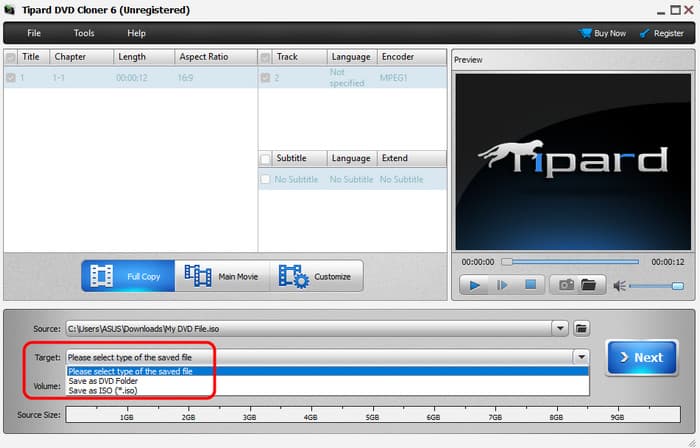700x448 pixels.
Task: Browse for source with folder icon
Action: pos(581,329)
